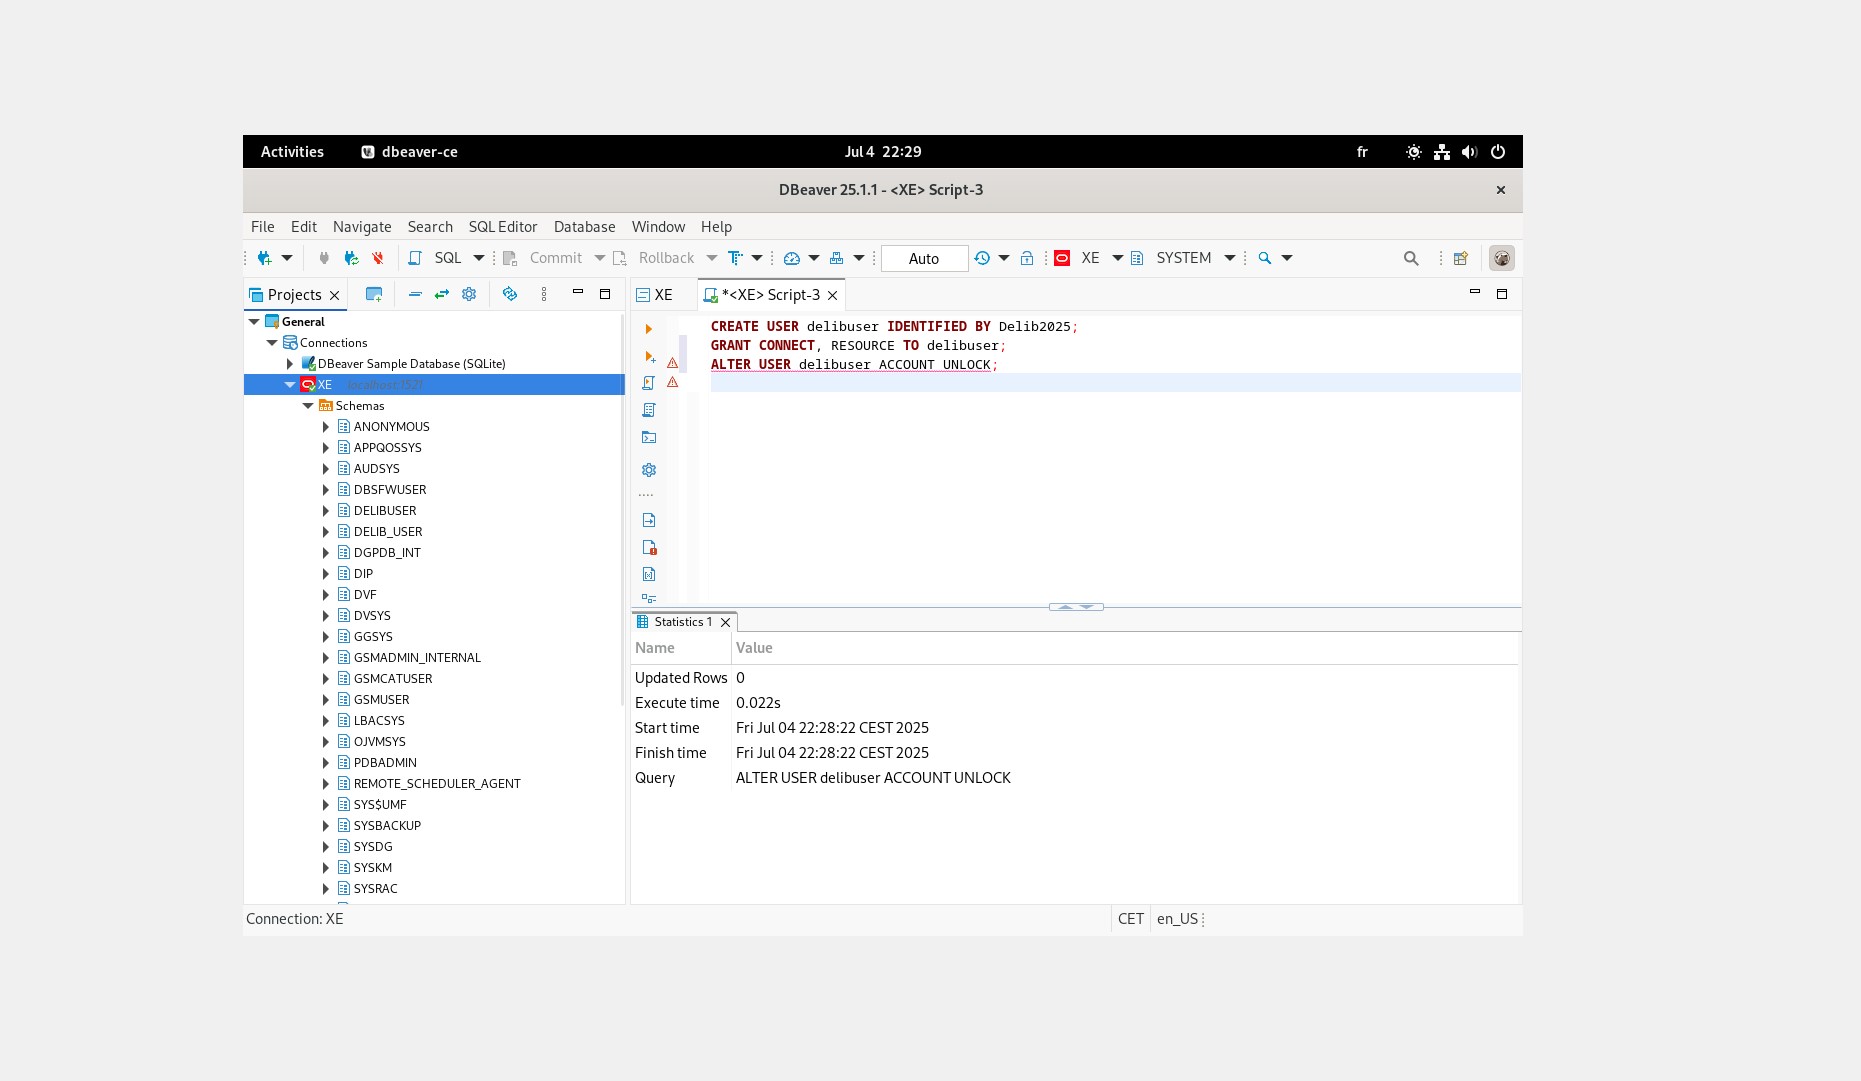The image size is (1861, 1081).
Task: Click the Auto commit mode field
Action: tap(923, 259)
